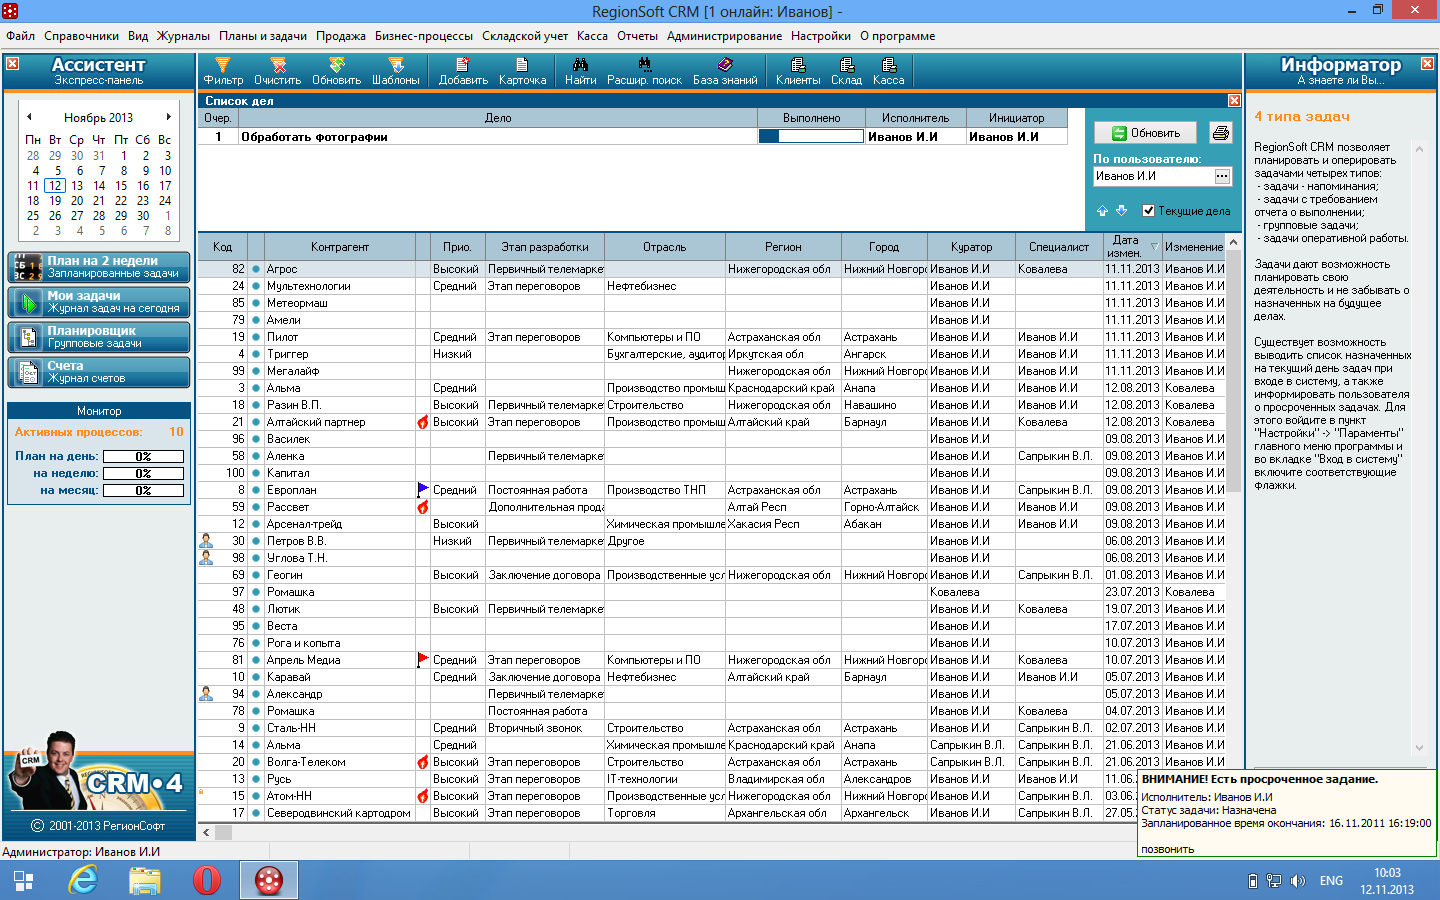This screenshot has height=900, width=1440.
Task: Close the Список дел panel
Action: click(1234, 101)
